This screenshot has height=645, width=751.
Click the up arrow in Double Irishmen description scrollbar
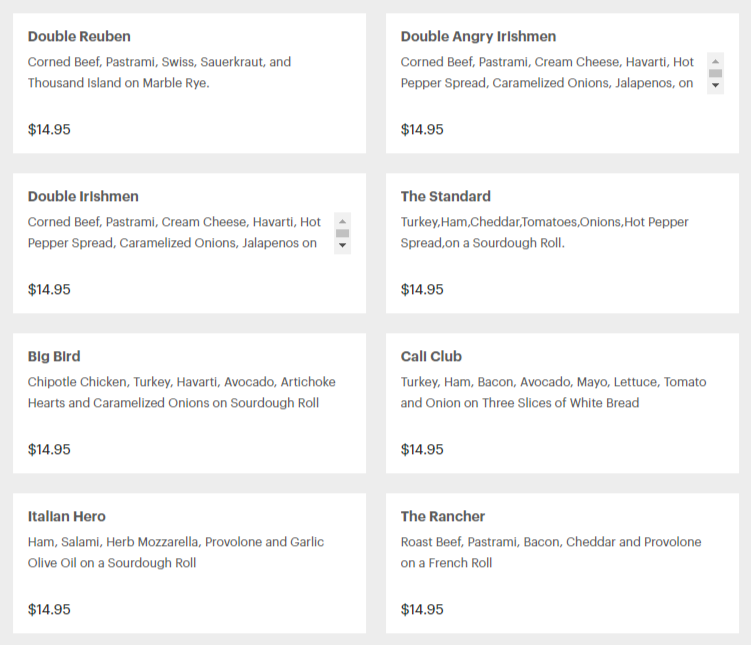(342, 221)
